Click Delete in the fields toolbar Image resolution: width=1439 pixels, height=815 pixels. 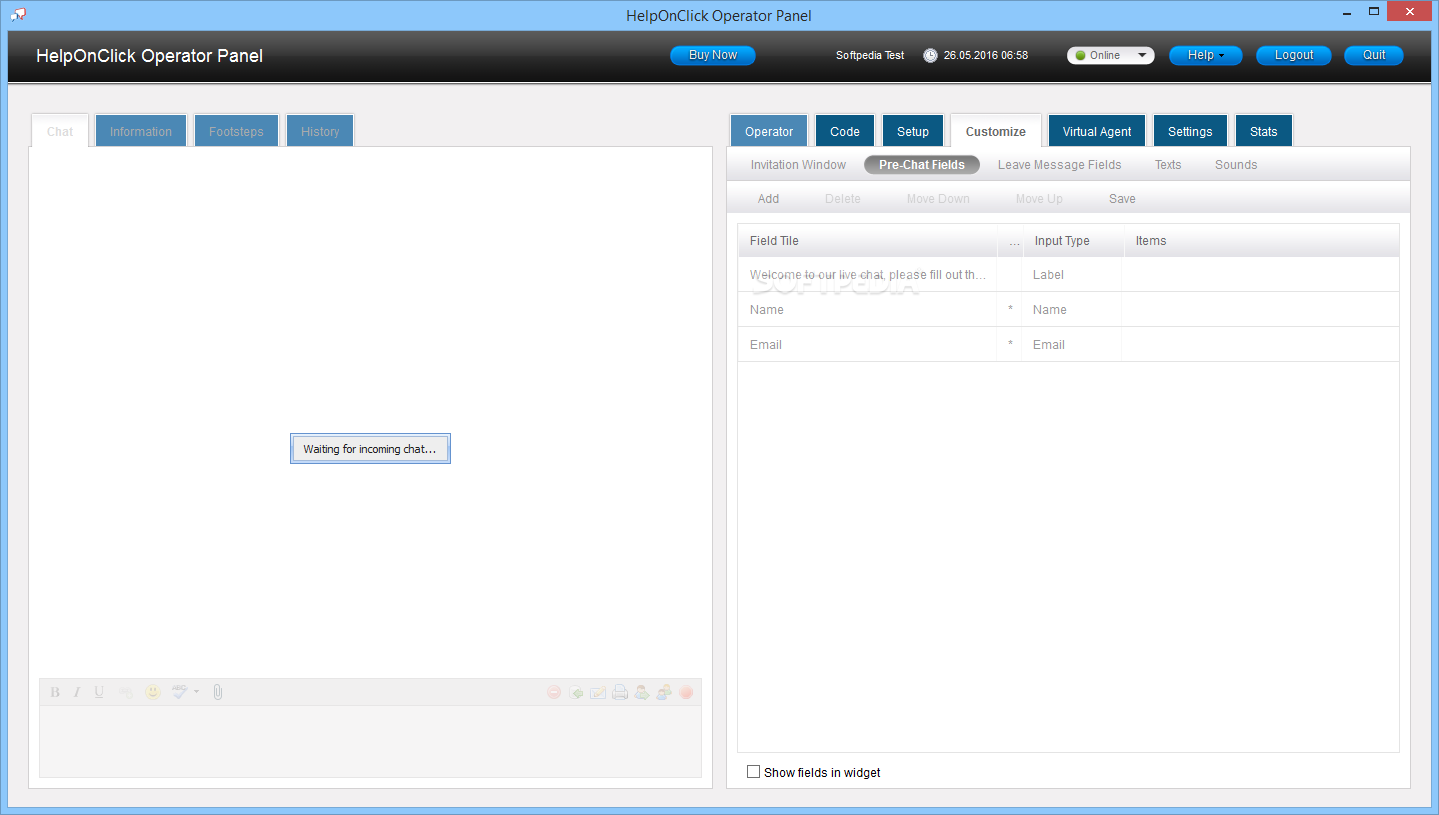click(842, 199)
